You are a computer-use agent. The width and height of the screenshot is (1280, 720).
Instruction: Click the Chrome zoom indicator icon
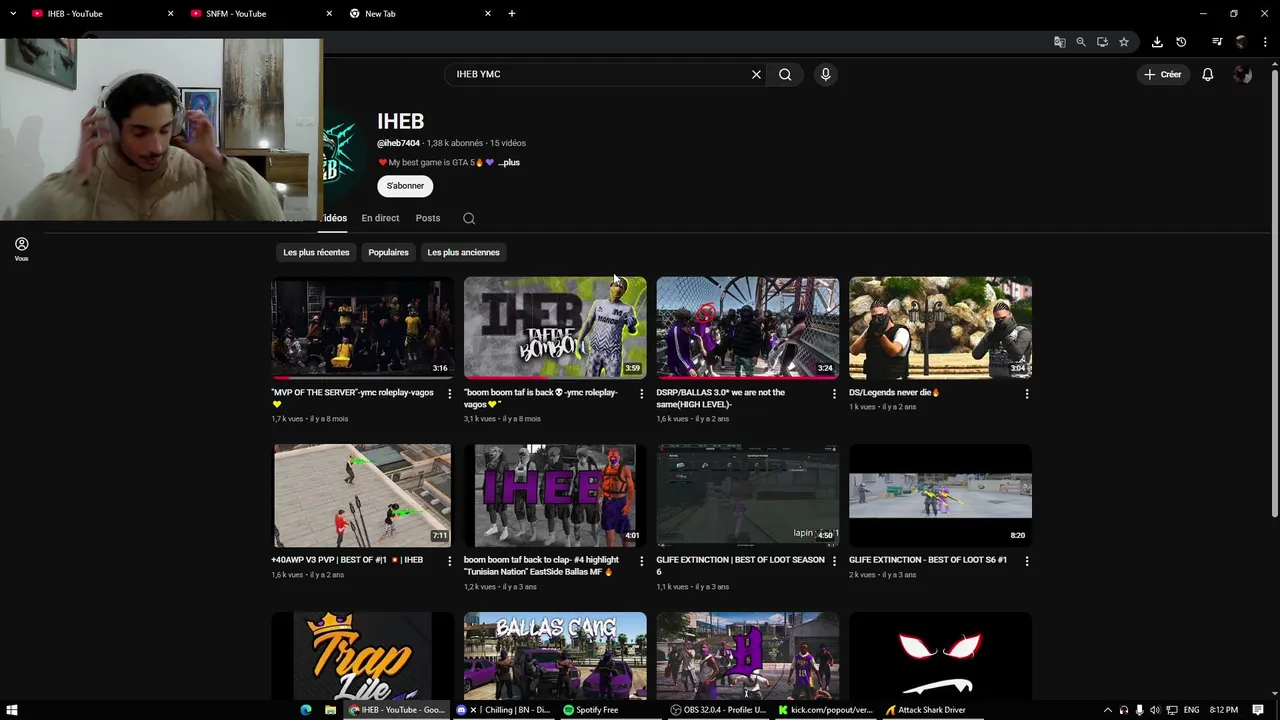(x=1081, y=42)
